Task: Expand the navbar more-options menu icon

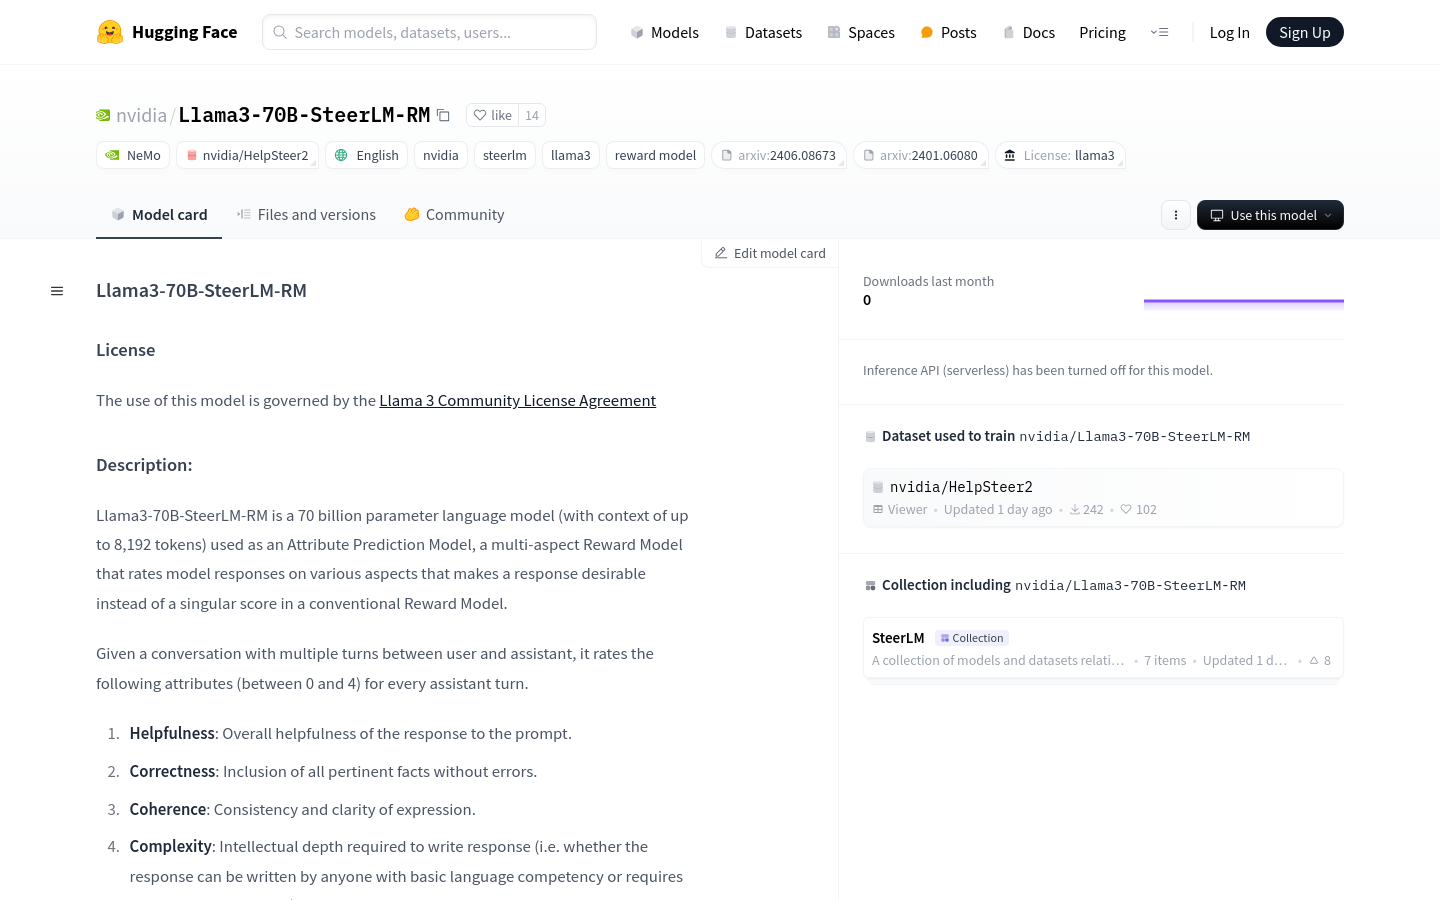Action: 1160,32
